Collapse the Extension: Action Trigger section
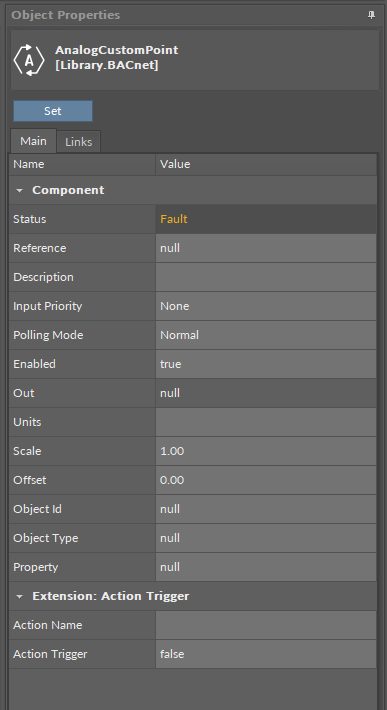 click(x=19, y=596)
